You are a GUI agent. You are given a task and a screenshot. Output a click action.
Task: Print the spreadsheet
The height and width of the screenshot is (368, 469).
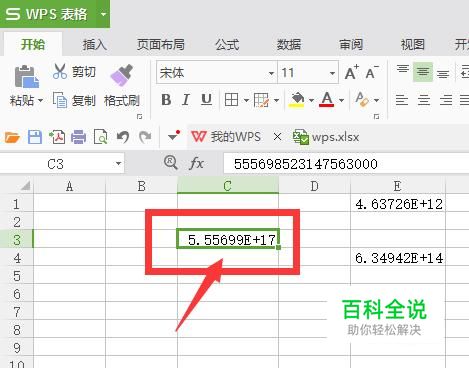78,137
